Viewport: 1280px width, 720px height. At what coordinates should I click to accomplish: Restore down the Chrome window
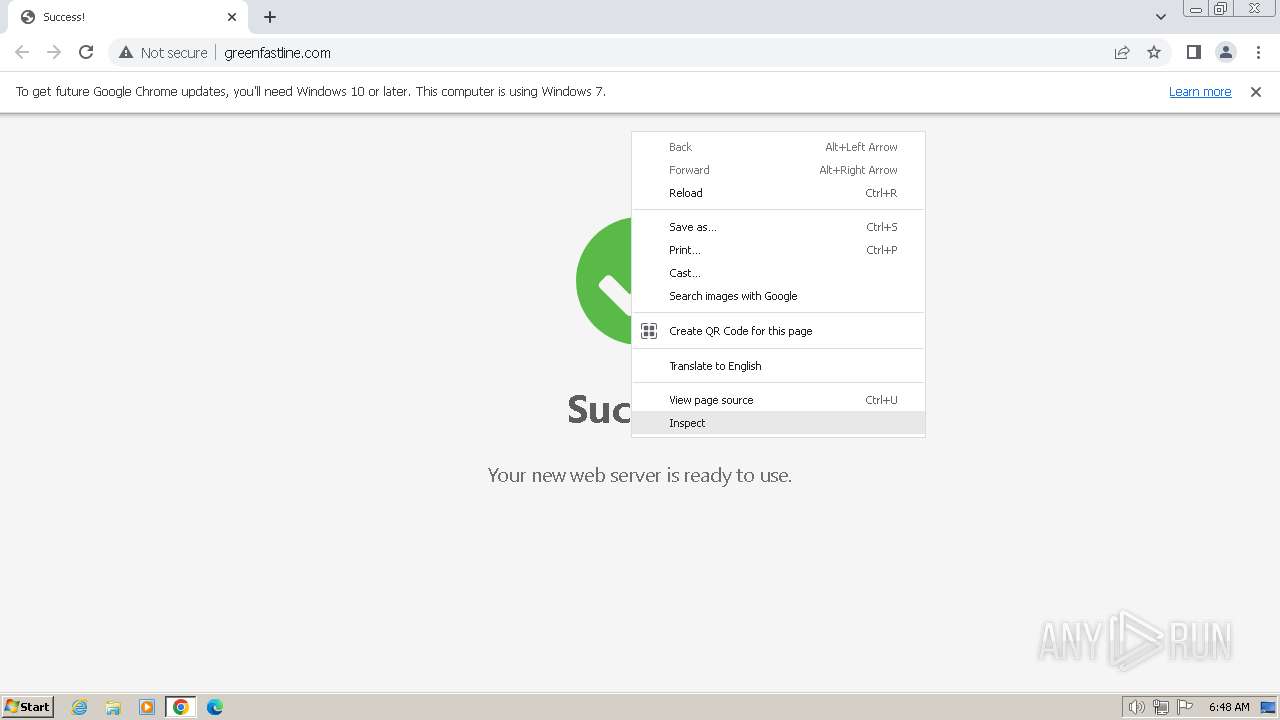pos(1221,9)
